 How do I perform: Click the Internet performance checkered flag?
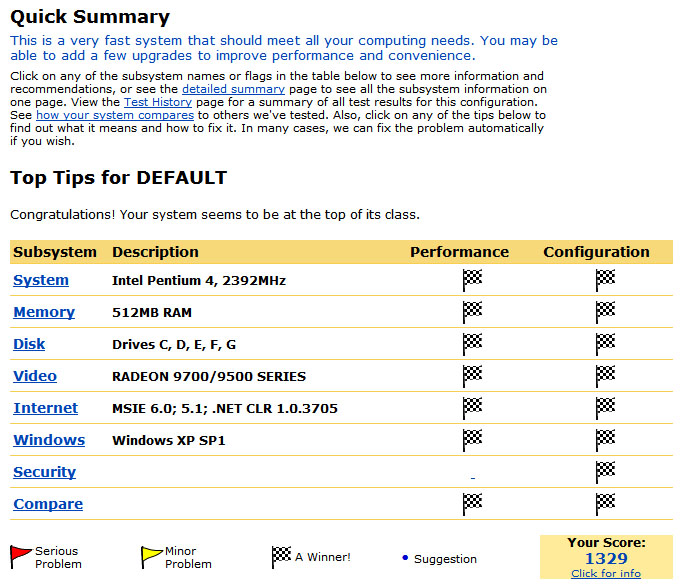(x=472, y=408)
